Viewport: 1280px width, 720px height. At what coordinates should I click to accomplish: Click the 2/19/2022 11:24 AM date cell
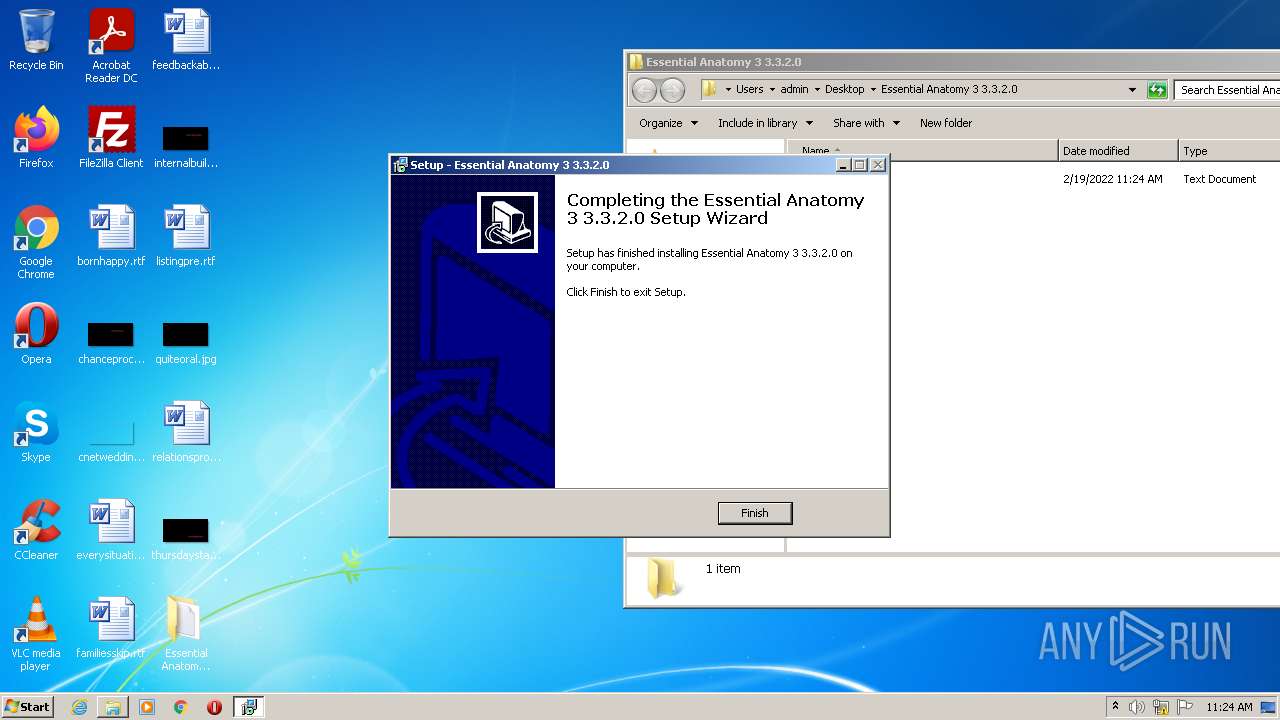(x=1112, y=179)
